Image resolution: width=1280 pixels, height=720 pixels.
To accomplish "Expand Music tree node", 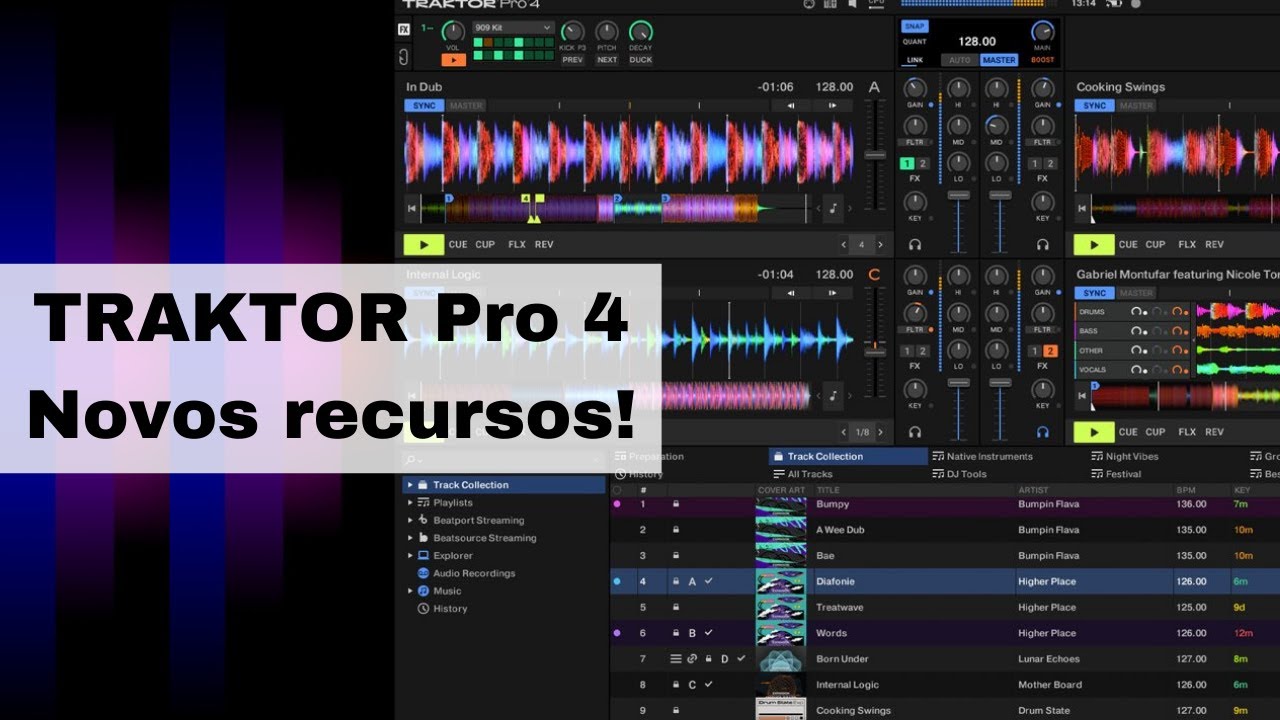I will pos(409,591).
